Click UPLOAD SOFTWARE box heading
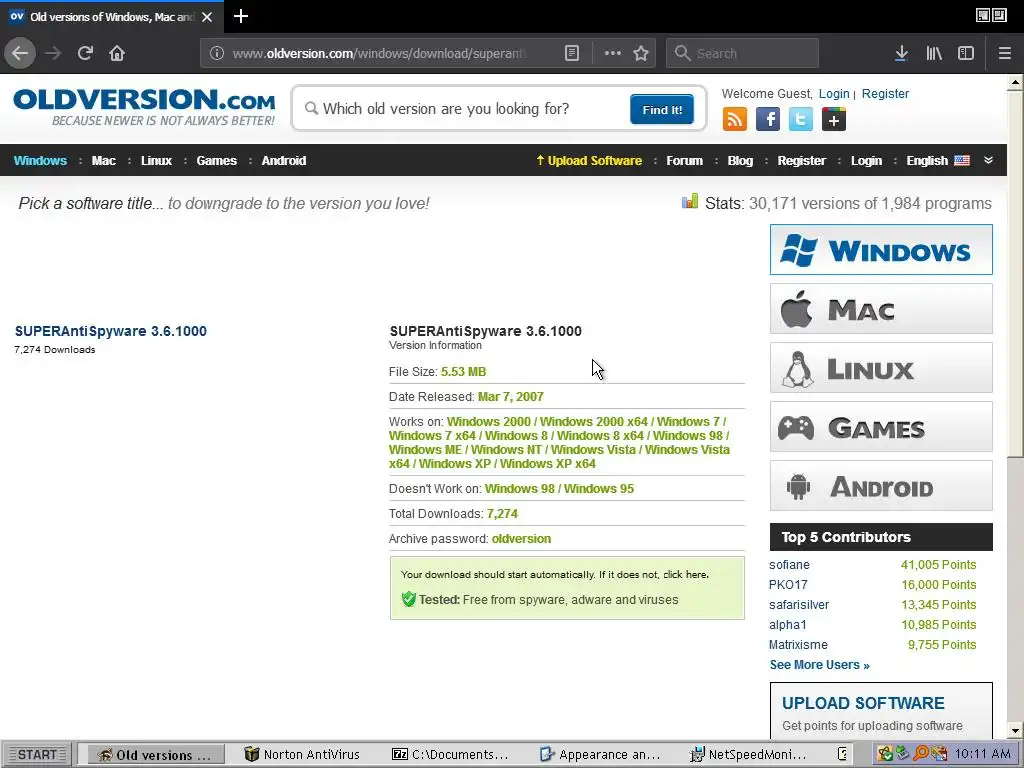The width and height of the screenshot is (1024, 768). point(863,703)
